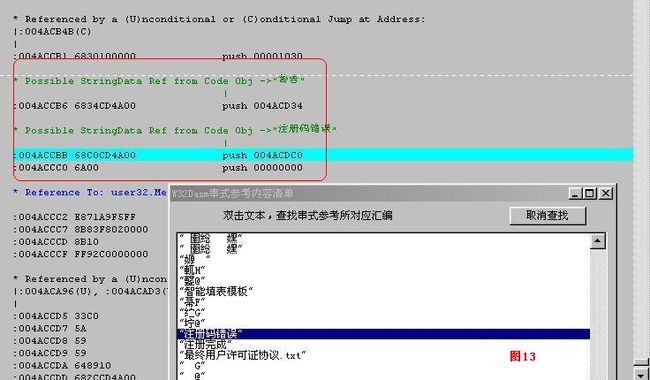Click the line :004ACCDA 648910
Image resolution: width=650 pixels, height=380 pixels.
click(62, 365)
